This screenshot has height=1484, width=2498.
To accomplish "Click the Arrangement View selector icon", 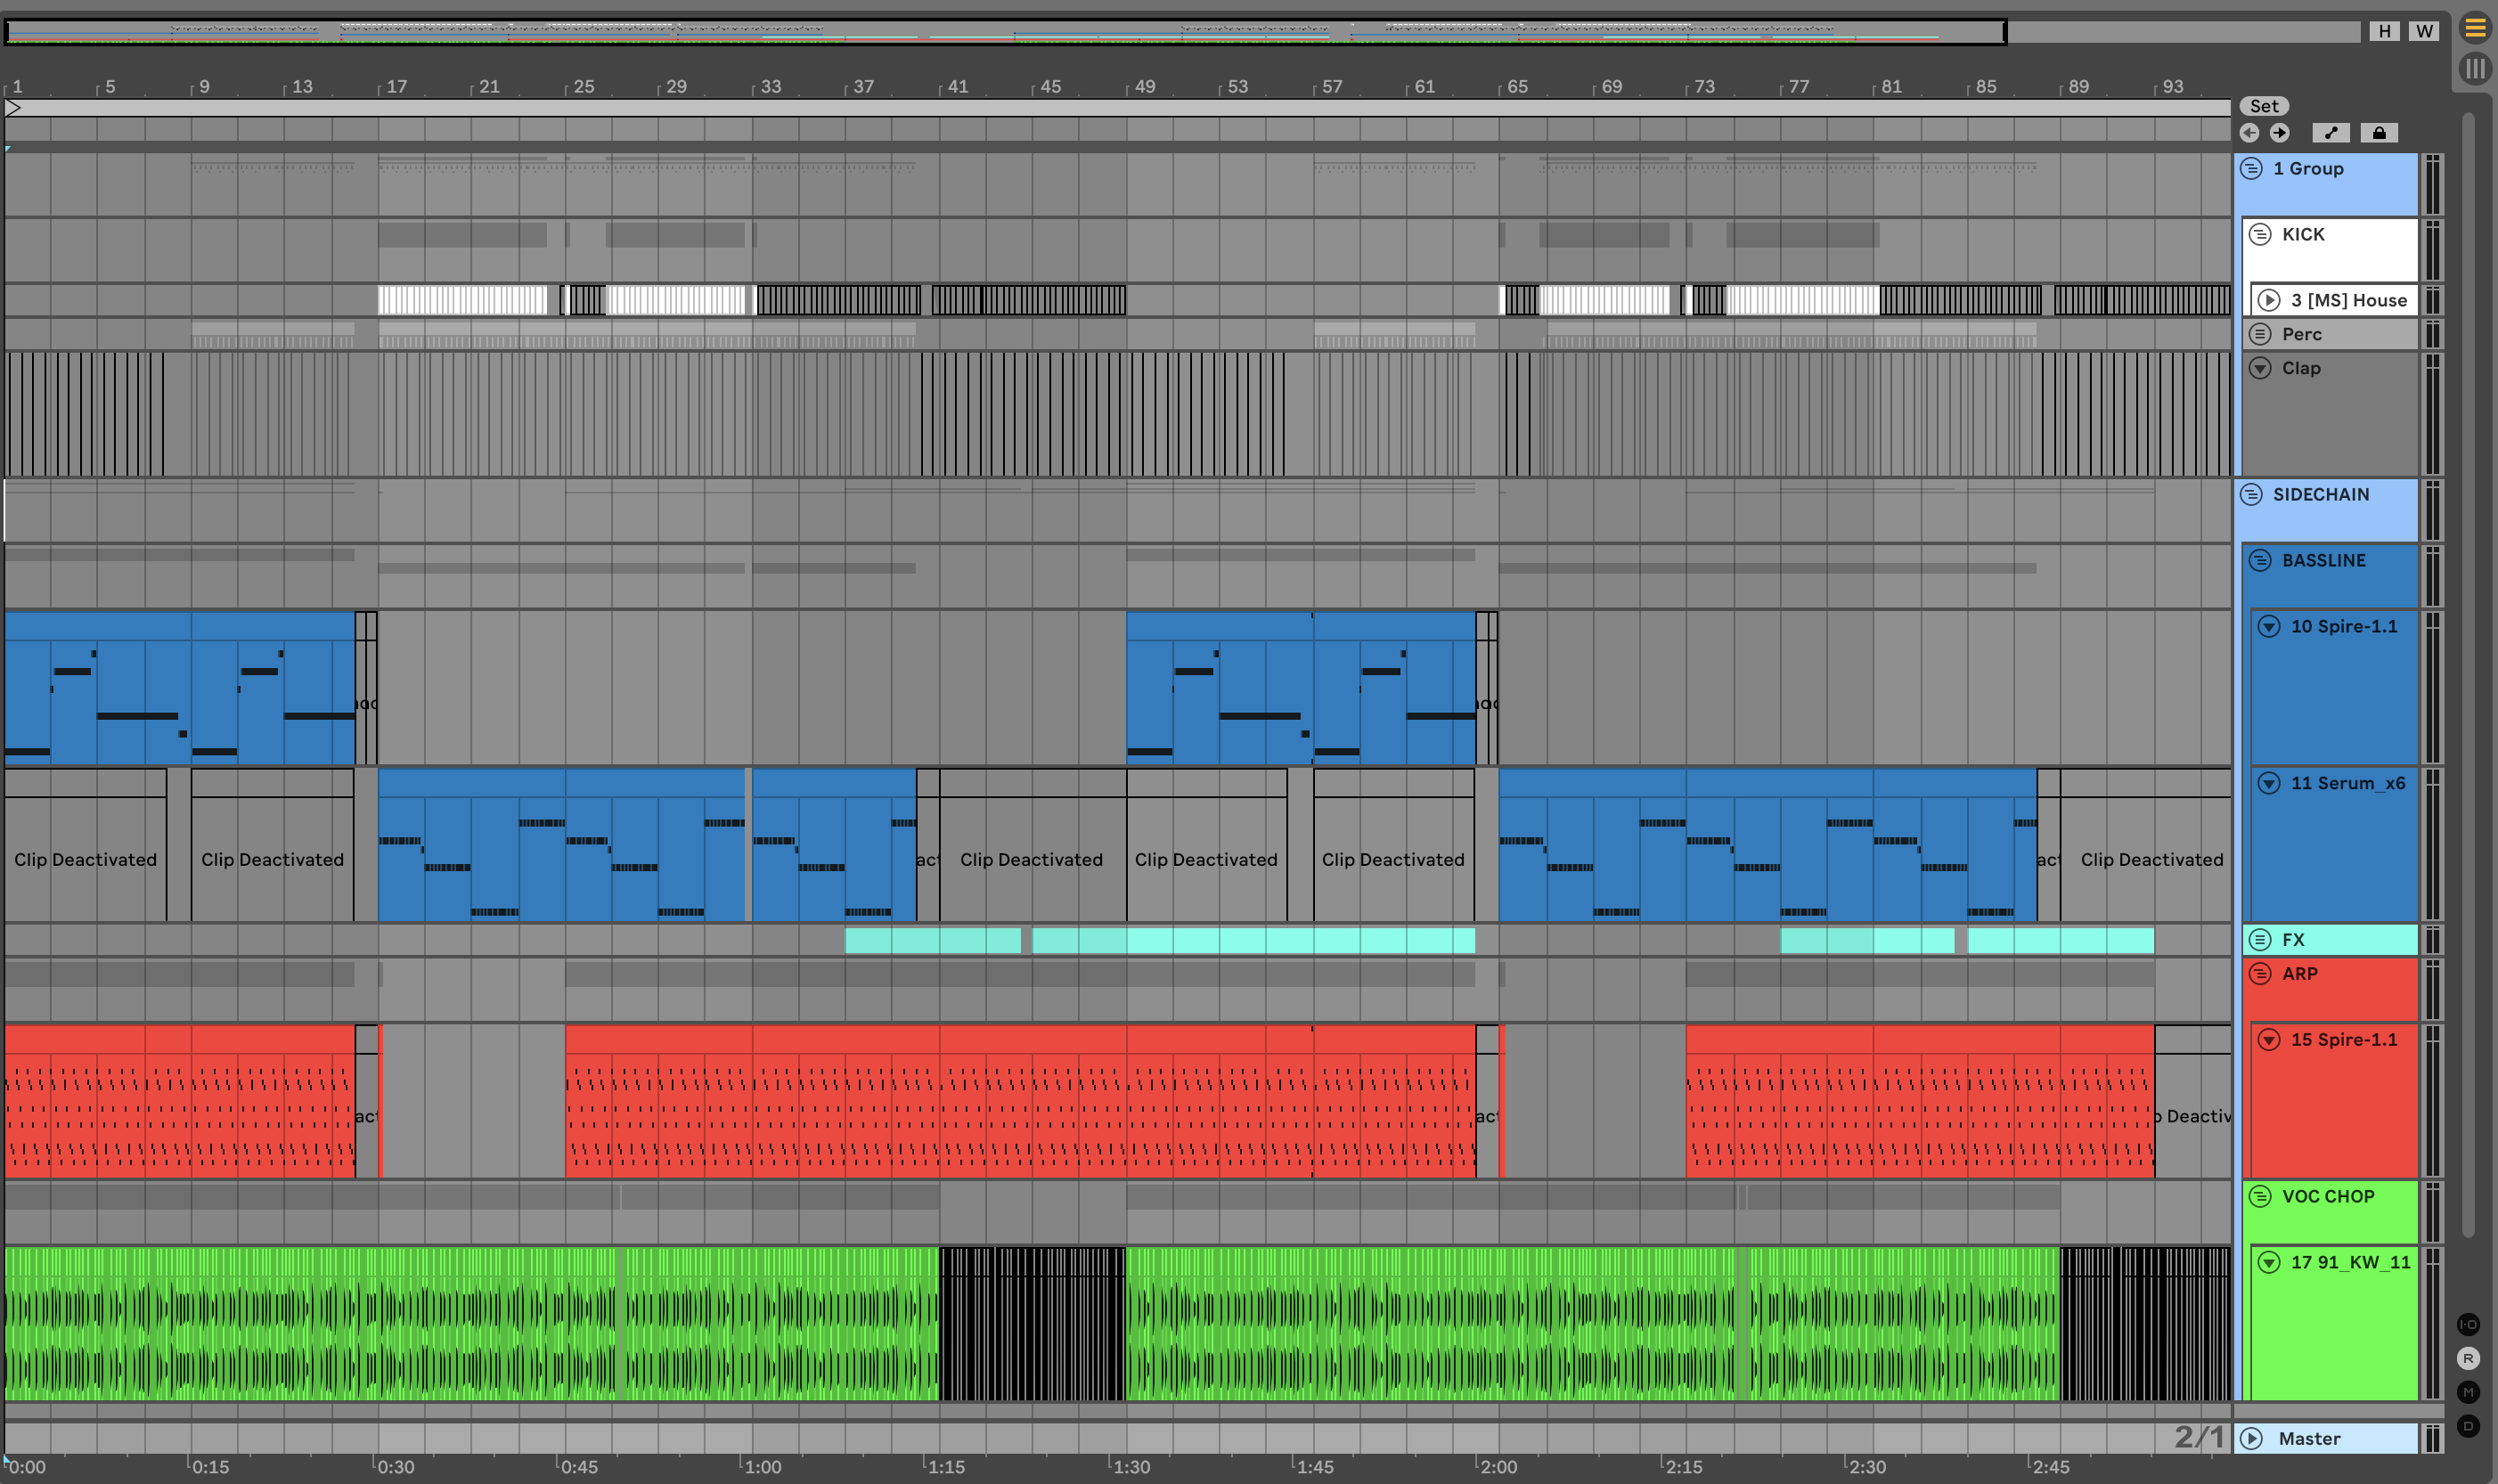I will pos(2474,28).
